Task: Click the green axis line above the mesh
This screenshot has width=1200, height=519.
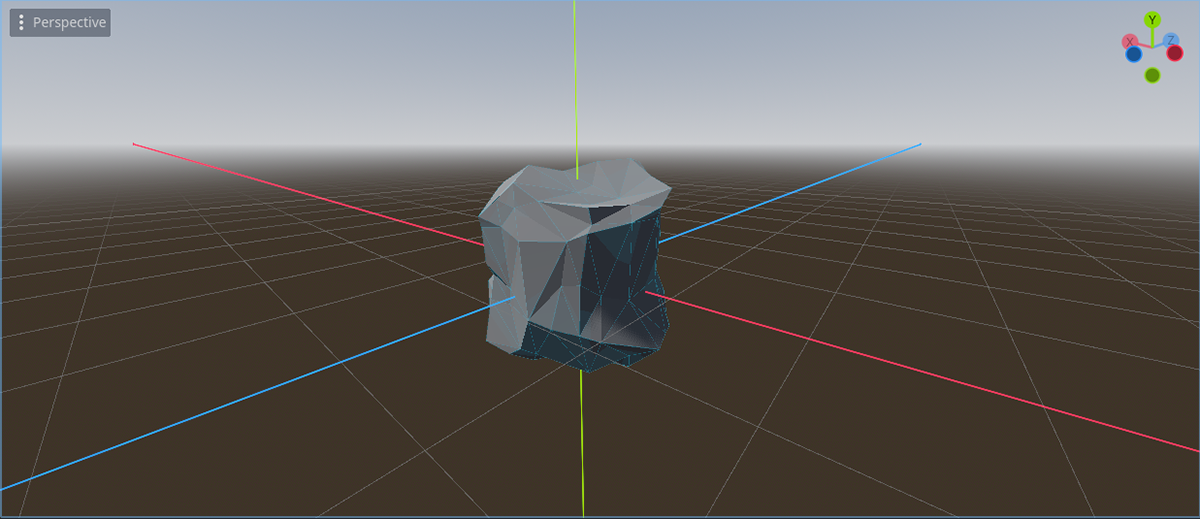Action: pyautogui.click(x=575, y=80)
